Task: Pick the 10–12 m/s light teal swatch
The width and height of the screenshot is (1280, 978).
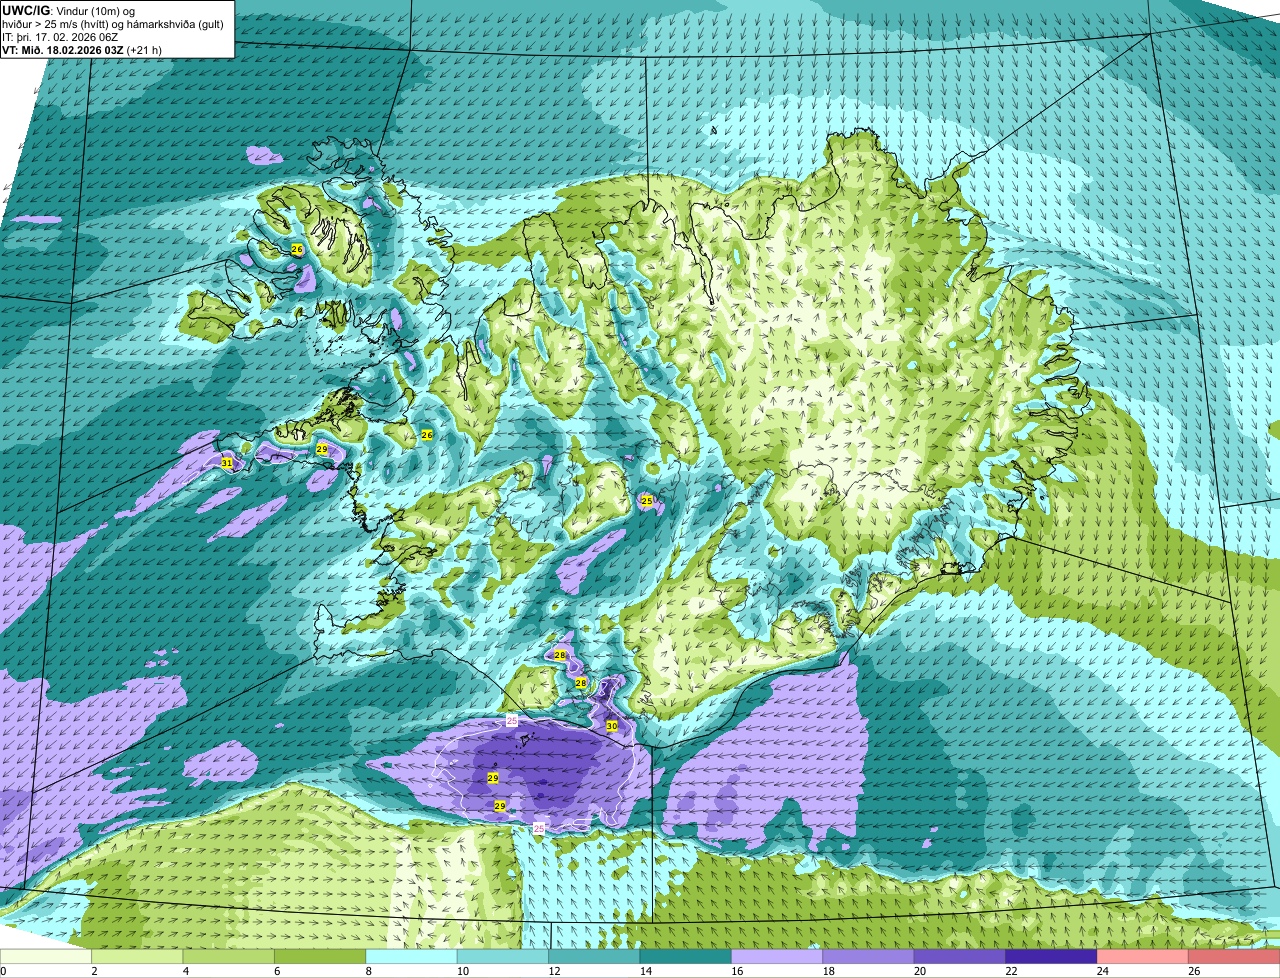Action: [x=503, y=957]
